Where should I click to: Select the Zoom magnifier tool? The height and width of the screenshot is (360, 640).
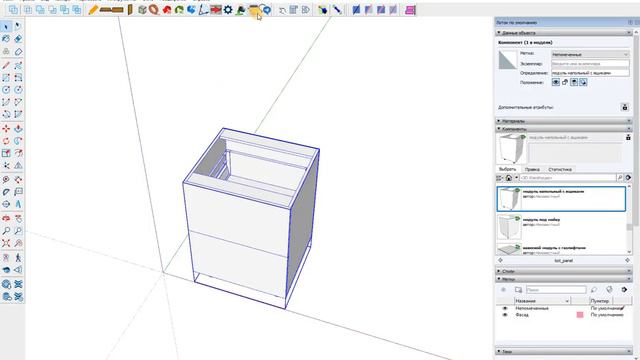coord(6,231)
